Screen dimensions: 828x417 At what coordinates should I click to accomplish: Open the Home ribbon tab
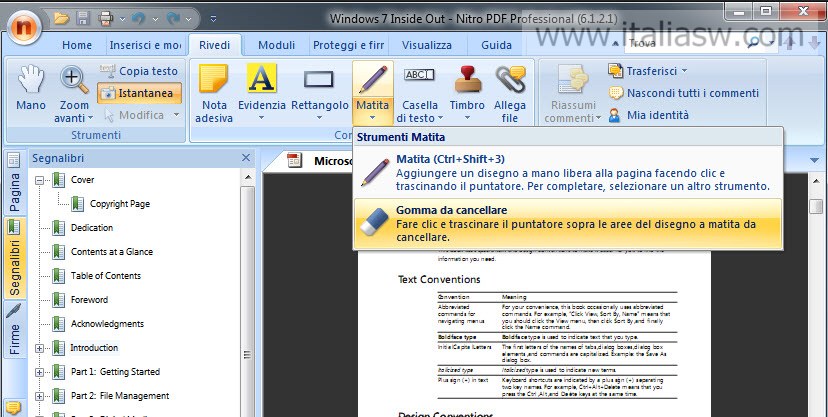[x=77, y=45]
